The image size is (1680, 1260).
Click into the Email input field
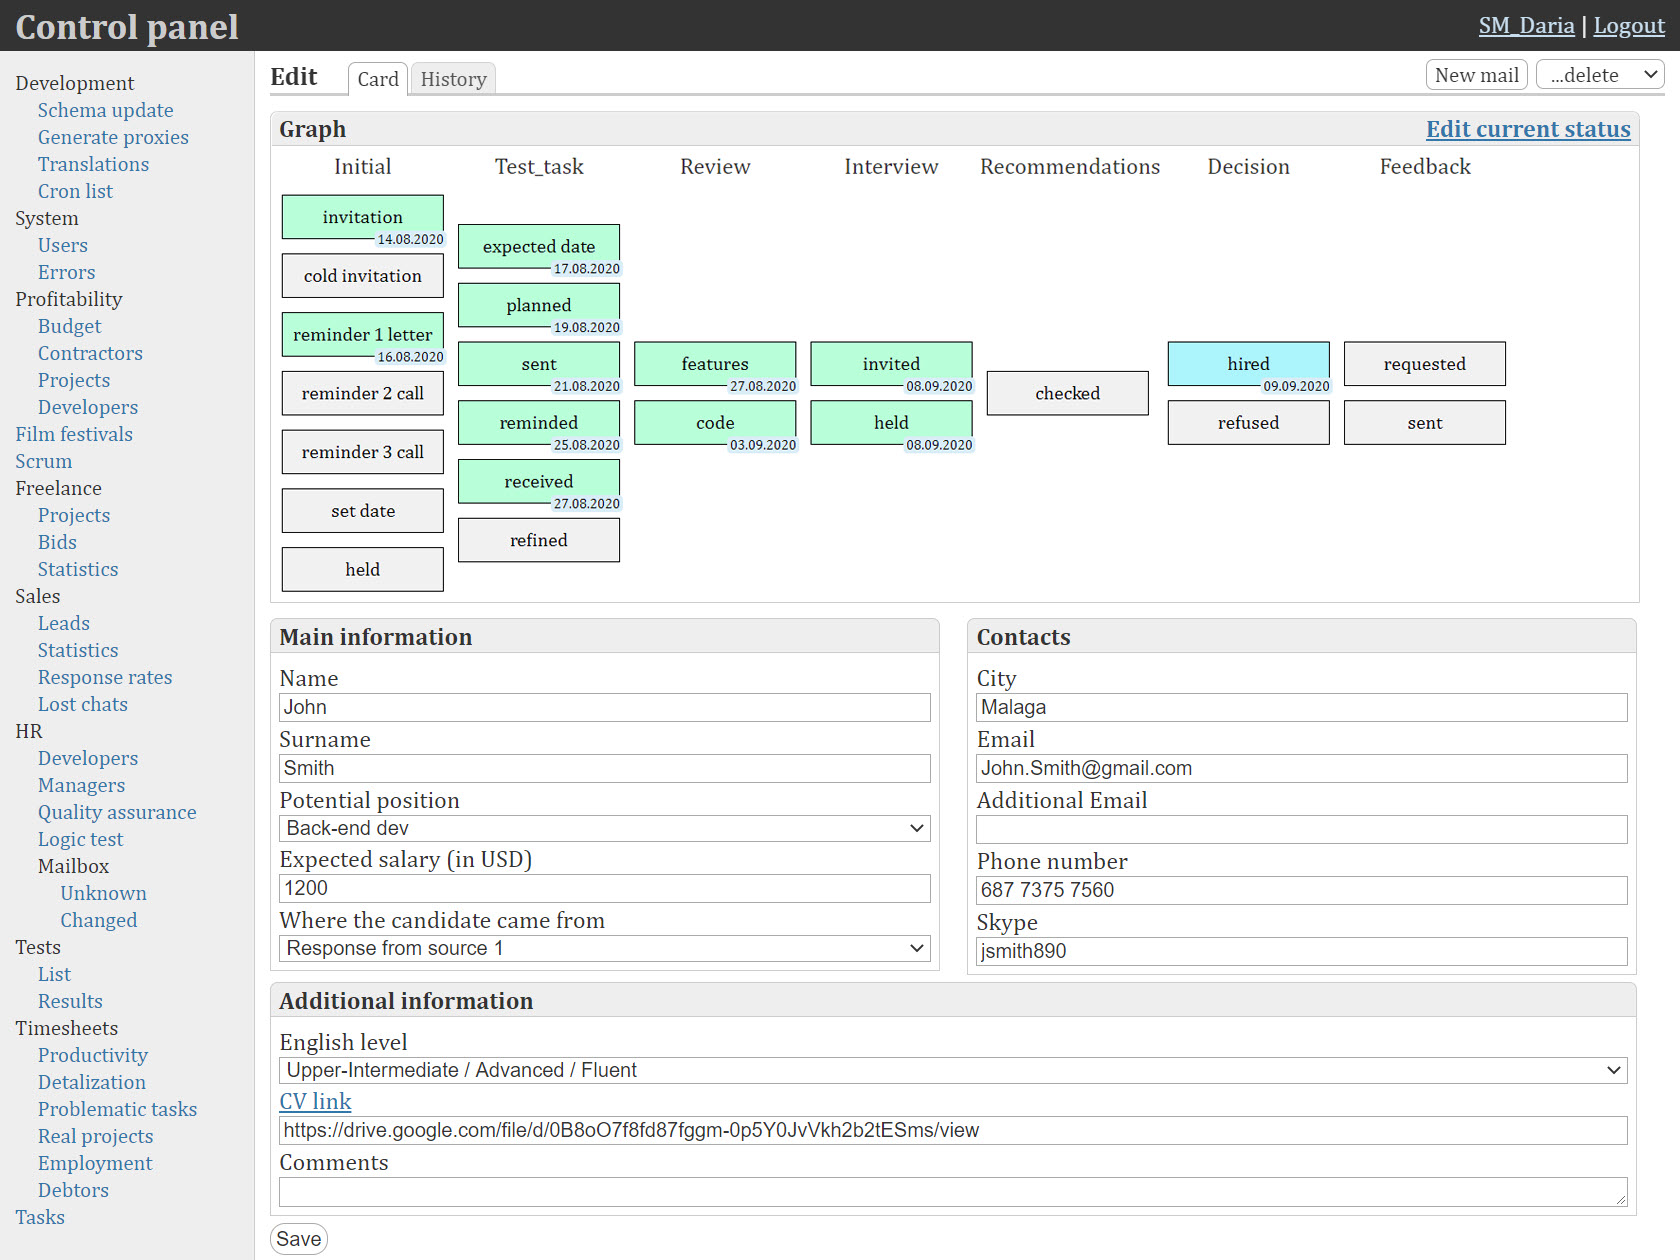[1300, 768]
